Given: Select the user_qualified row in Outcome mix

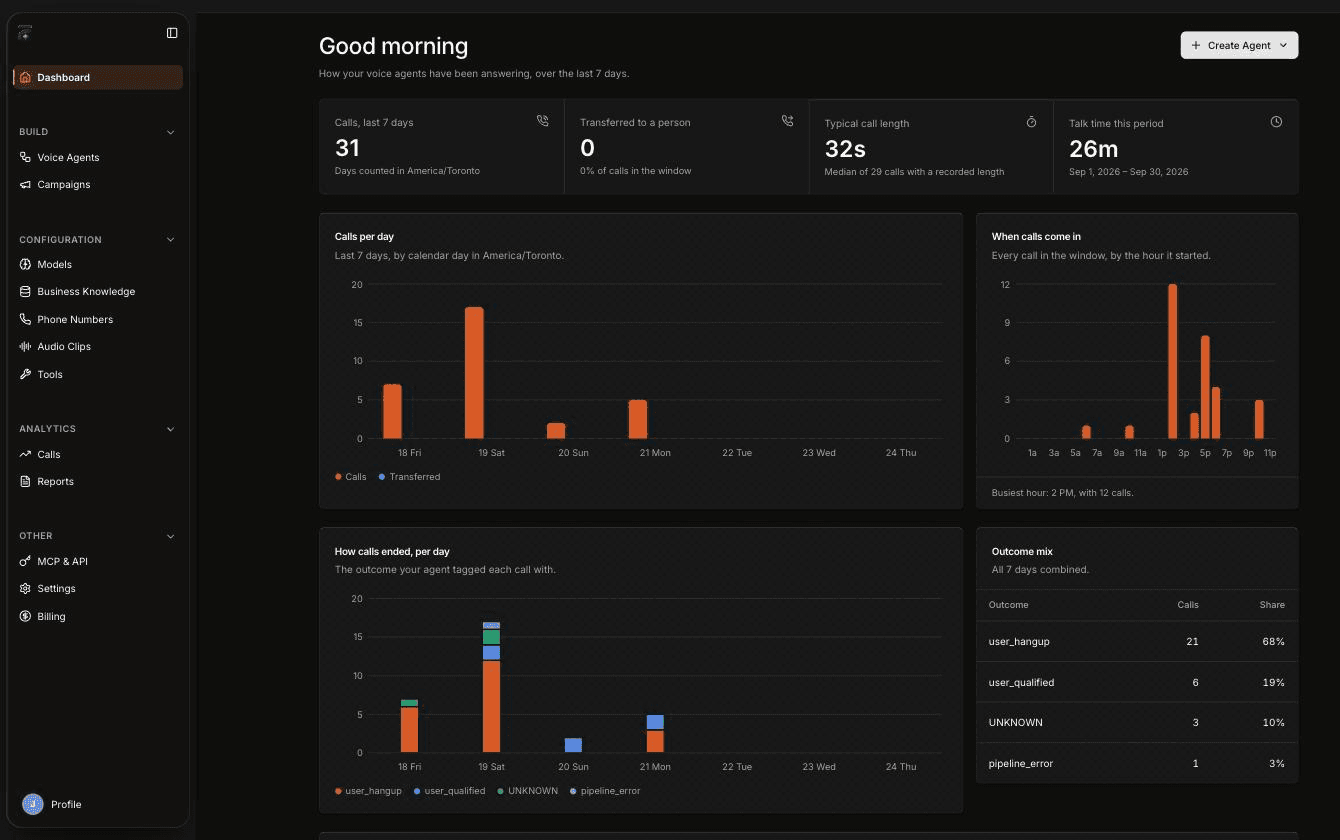Looking at the screenshot, I should coord(1137,682).
